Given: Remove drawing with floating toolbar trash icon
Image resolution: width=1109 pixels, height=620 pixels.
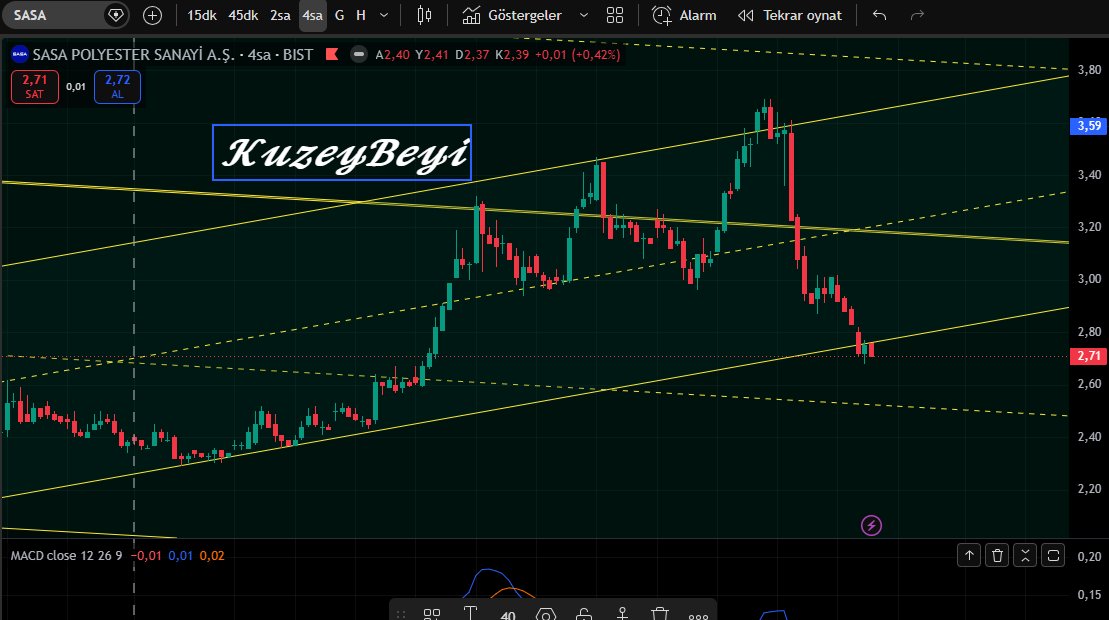Looking at the screenshot, I should pyautogui.click(x=660, y=614).
